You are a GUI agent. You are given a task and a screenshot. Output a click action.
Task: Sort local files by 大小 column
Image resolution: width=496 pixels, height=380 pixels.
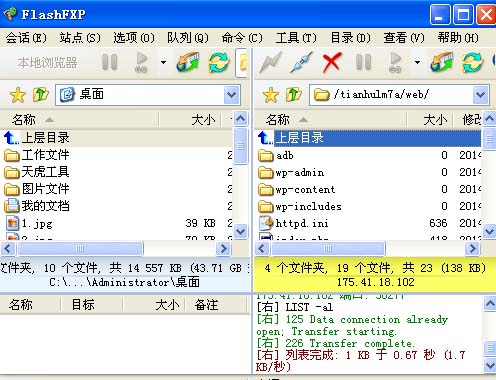(190, 120)
